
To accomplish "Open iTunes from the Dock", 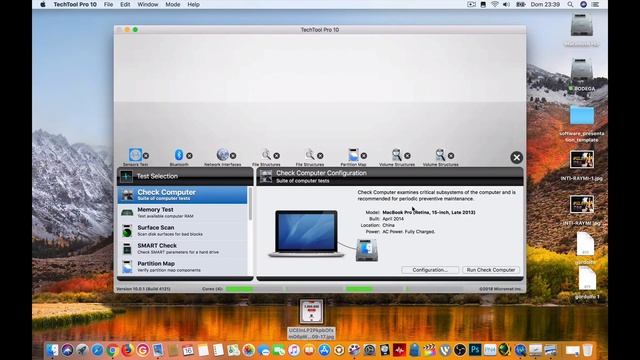I will pos(294,350).
